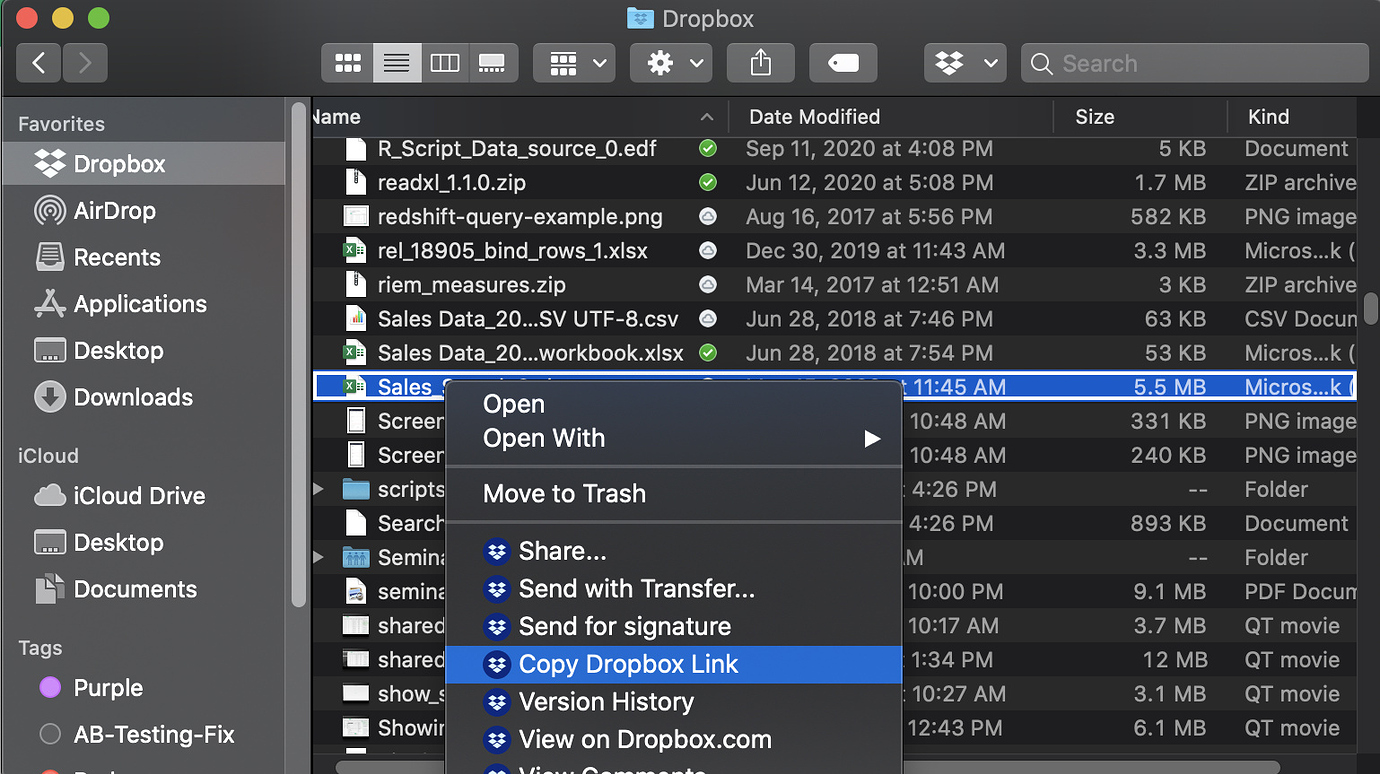Click riem_measures.zip cloud status icon
Viewport: 1380px width, 774px height.
point(708,285)
